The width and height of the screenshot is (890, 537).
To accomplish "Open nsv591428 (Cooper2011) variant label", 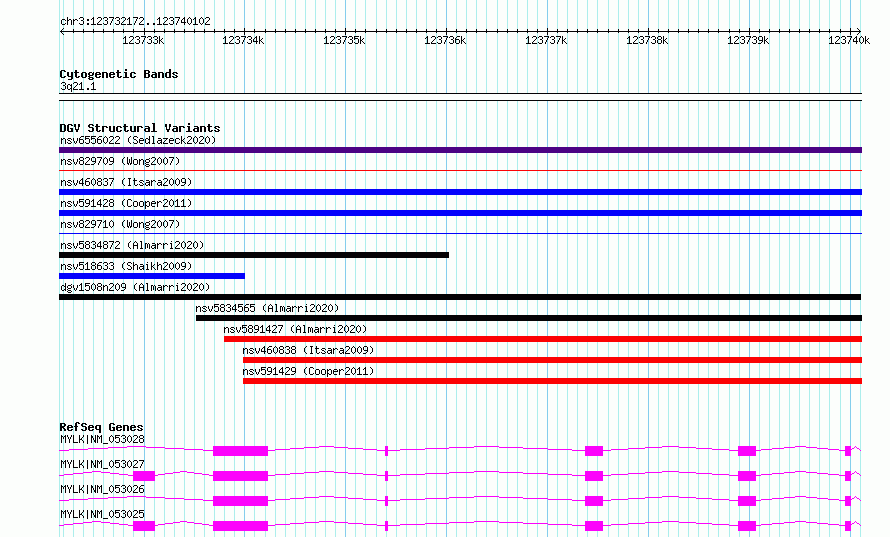I will point(126,203).
